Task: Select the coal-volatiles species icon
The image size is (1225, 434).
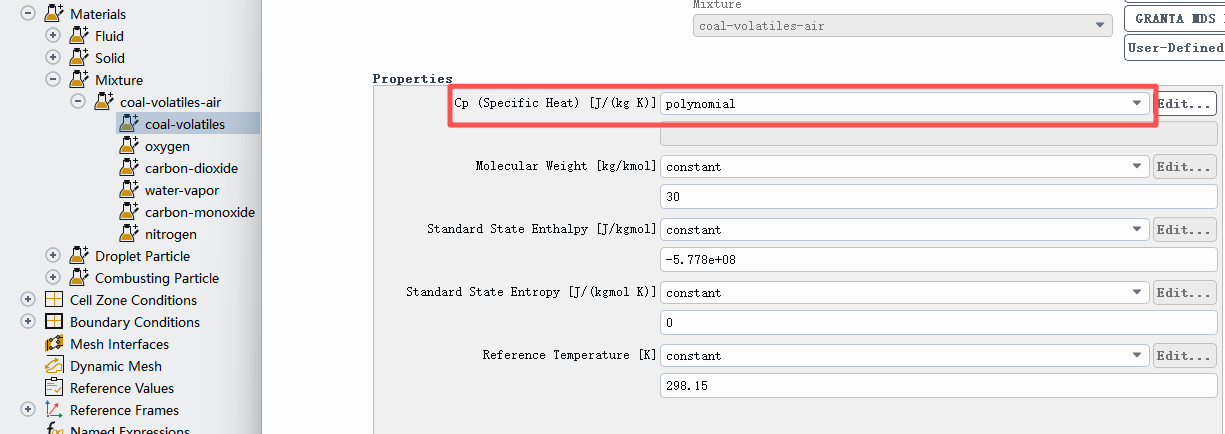Action: 128,123
